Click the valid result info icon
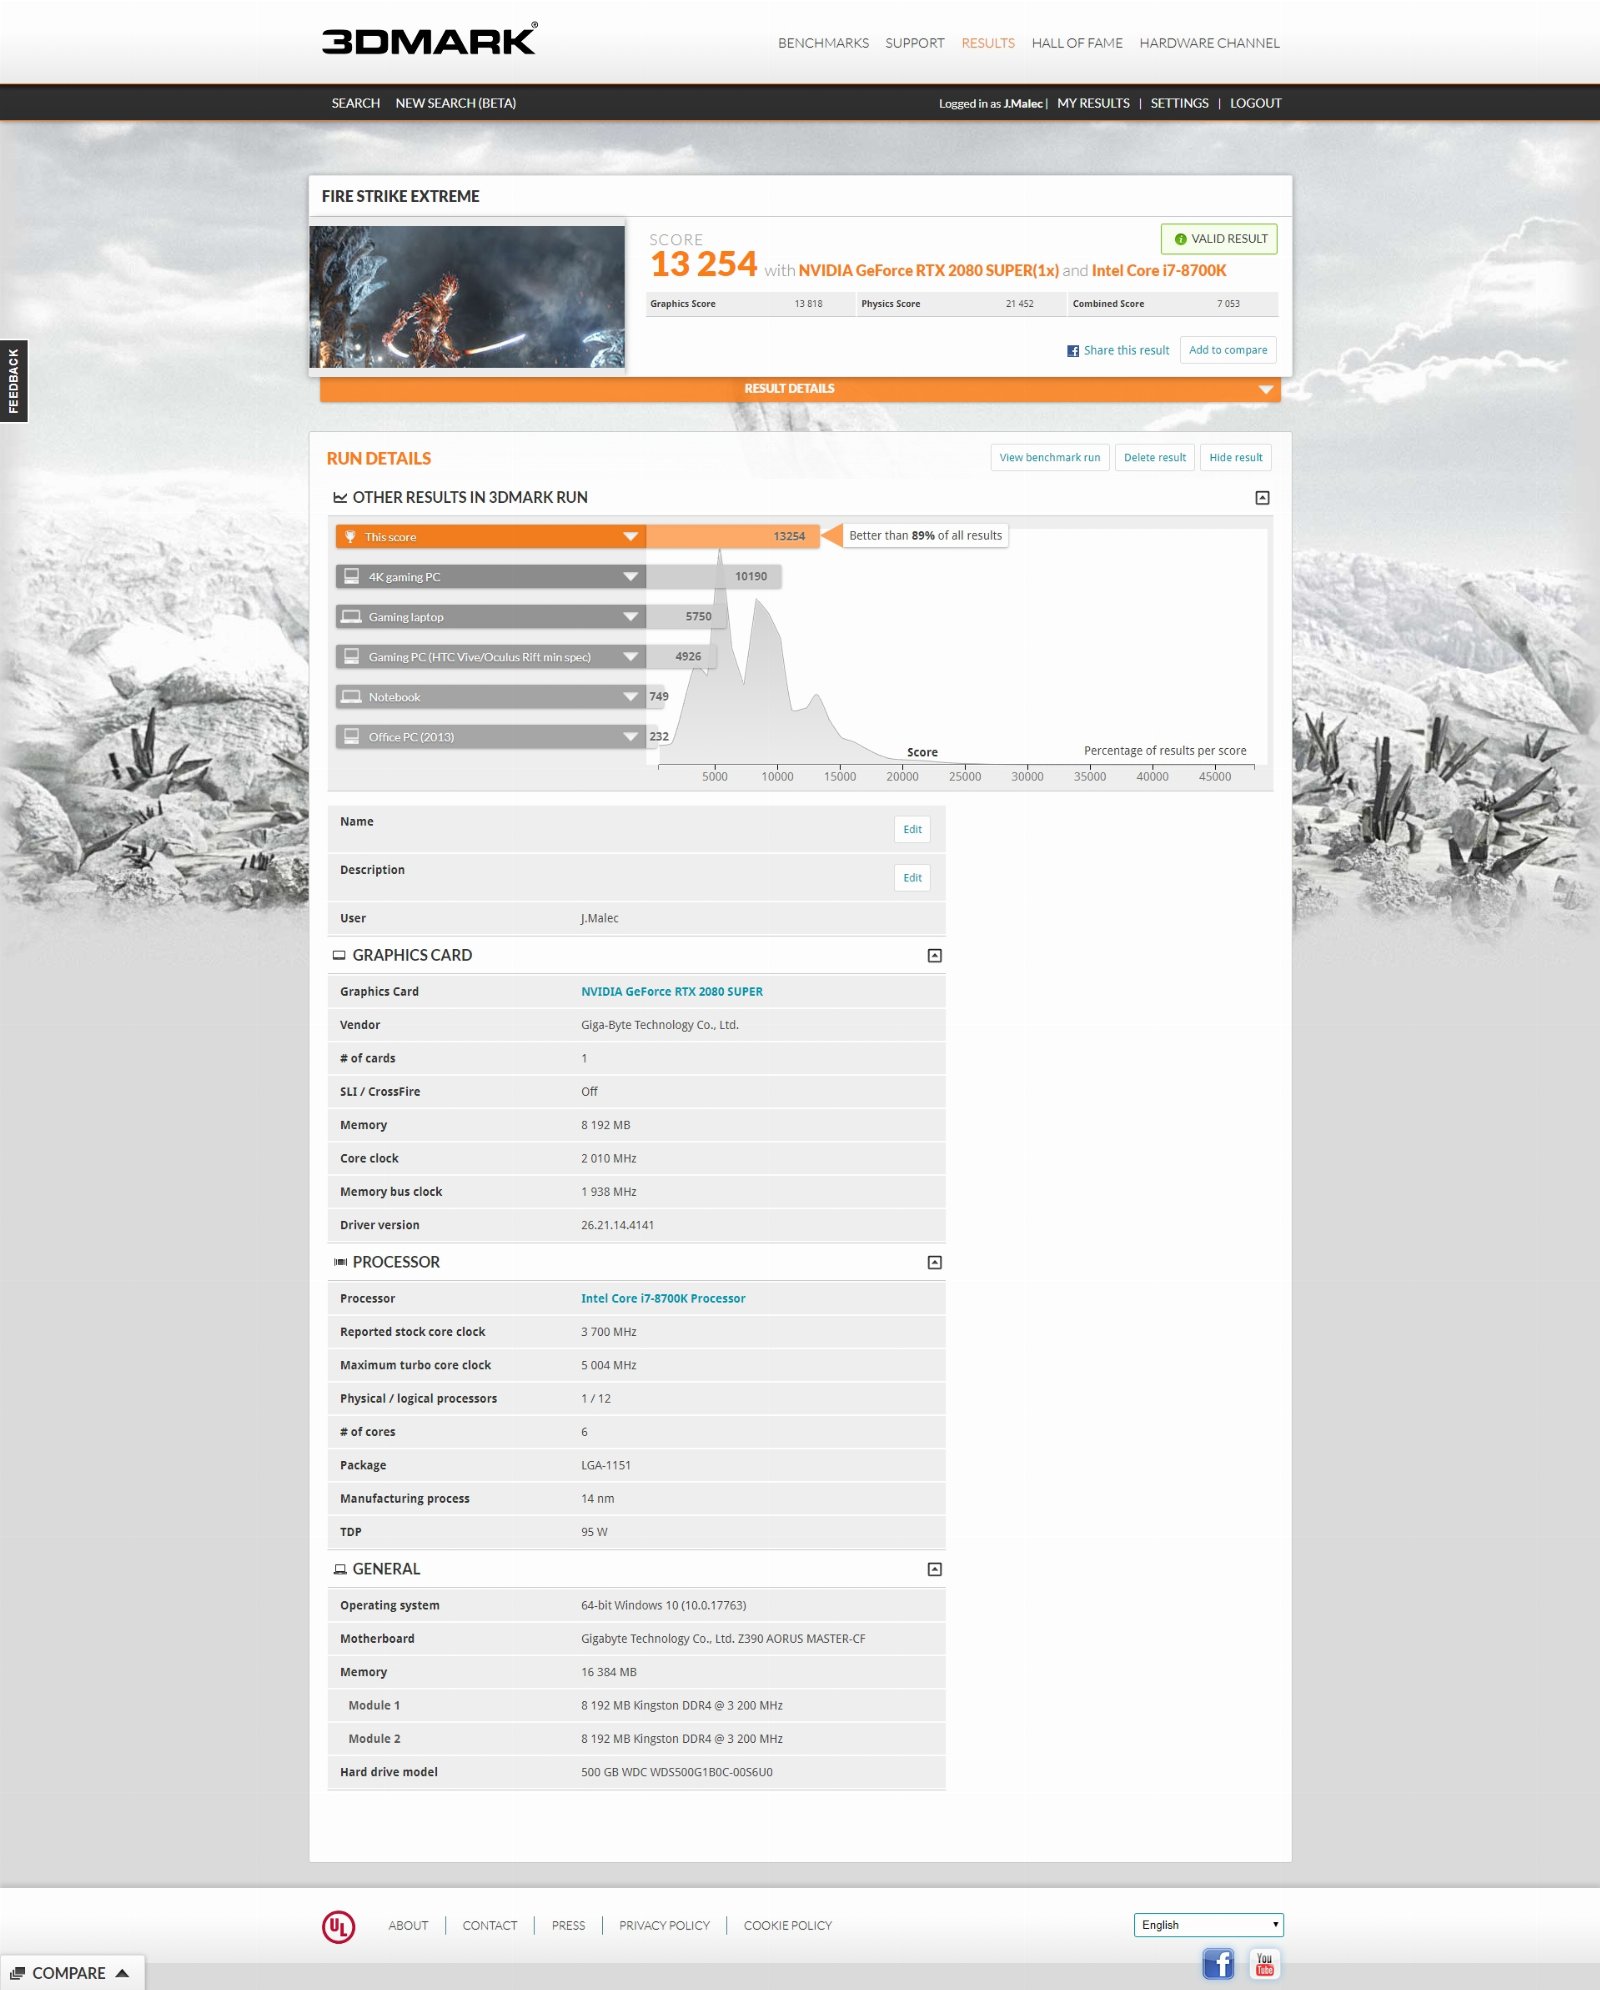 pos(1180,239)
